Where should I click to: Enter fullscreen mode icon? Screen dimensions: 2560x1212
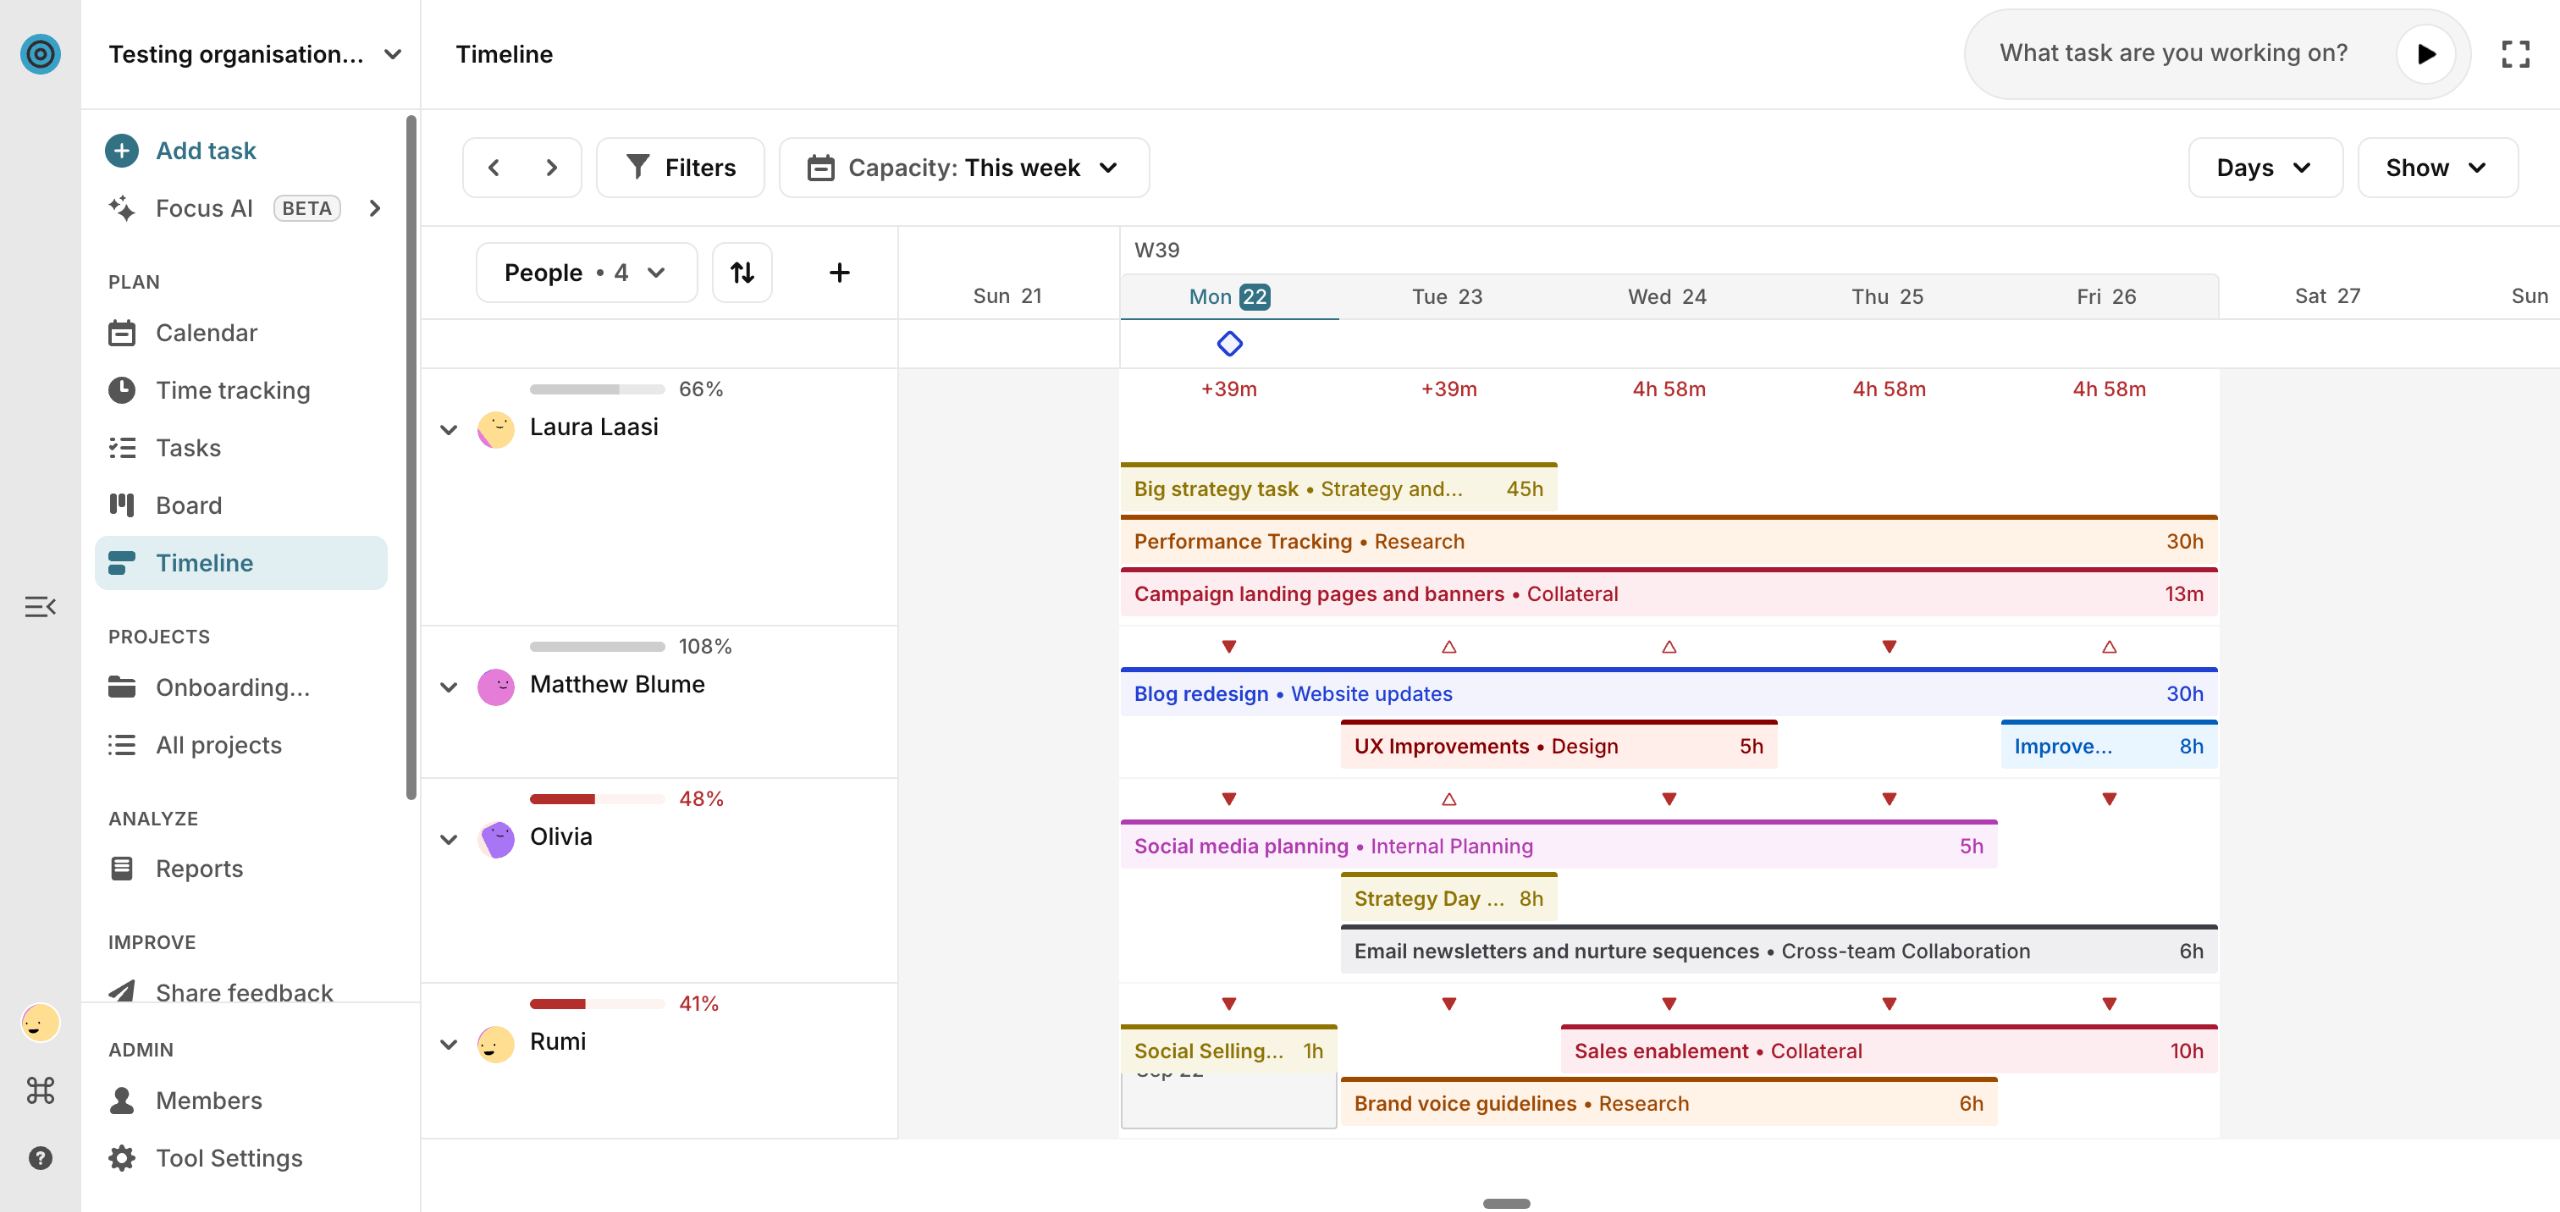tap(2515, 54)
